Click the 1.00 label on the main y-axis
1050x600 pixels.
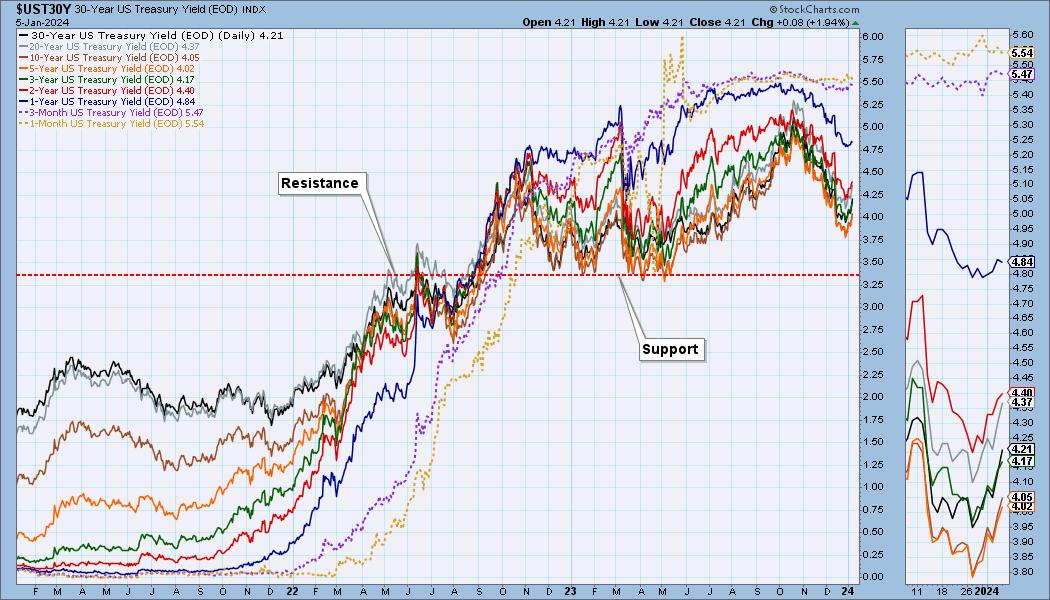[873, 487]
